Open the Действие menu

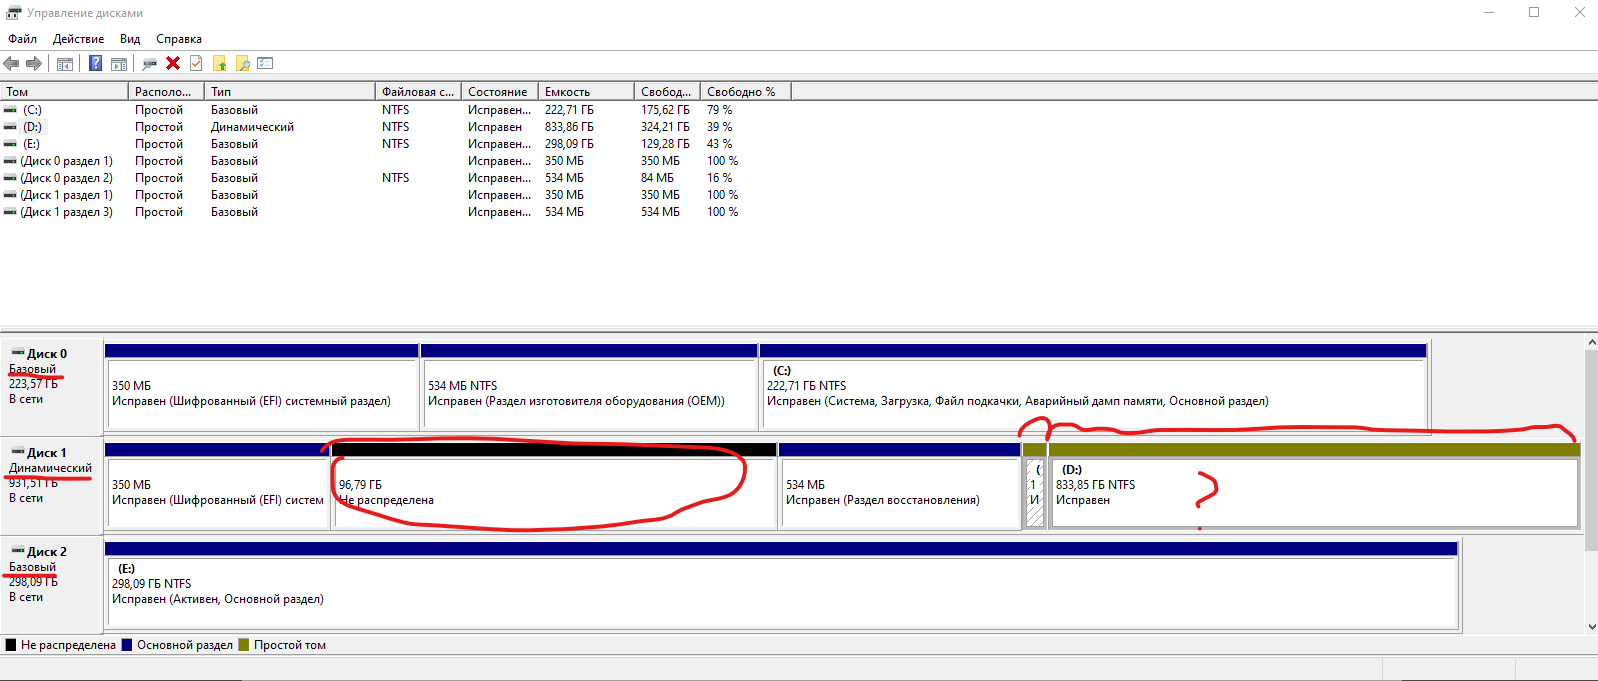coord(78,39)
